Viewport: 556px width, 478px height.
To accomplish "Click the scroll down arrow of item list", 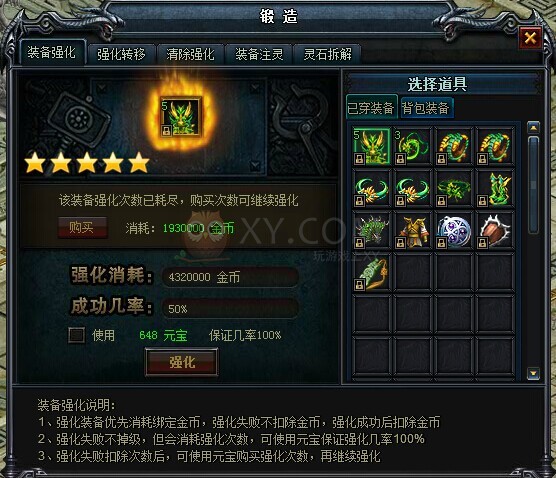I will [x=534, y=373].
